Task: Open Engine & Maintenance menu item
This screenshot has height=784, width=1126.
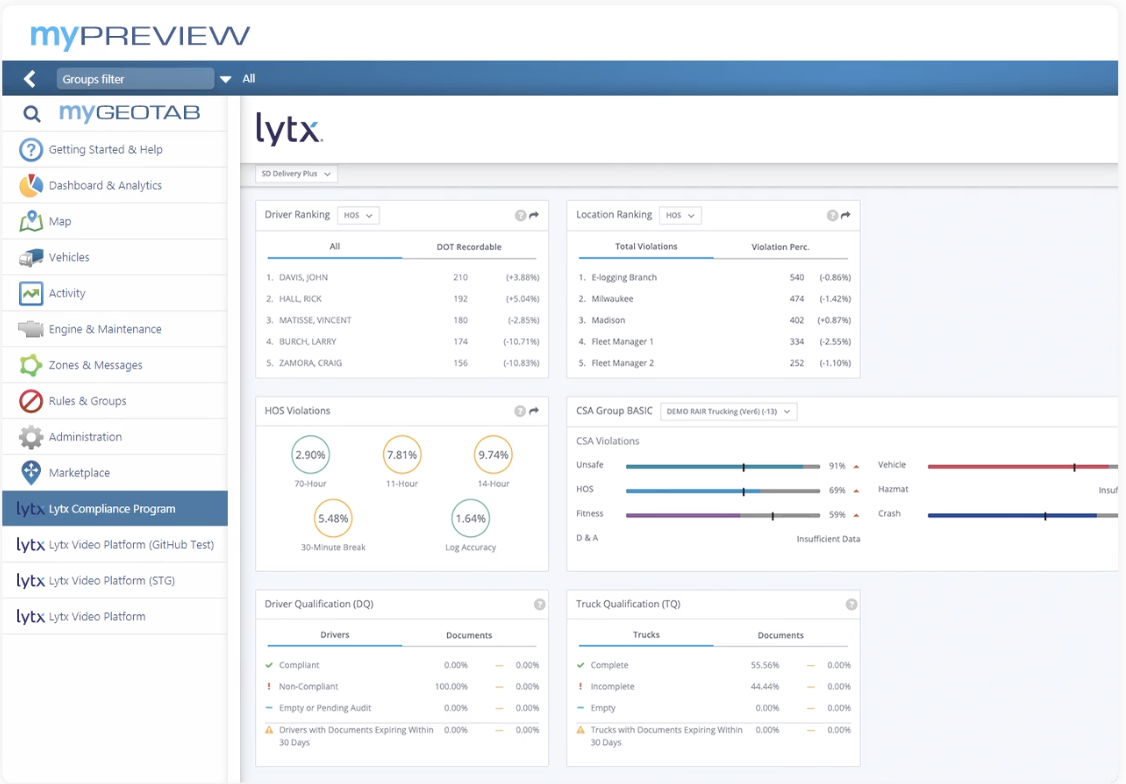Action: pos(105,330)
